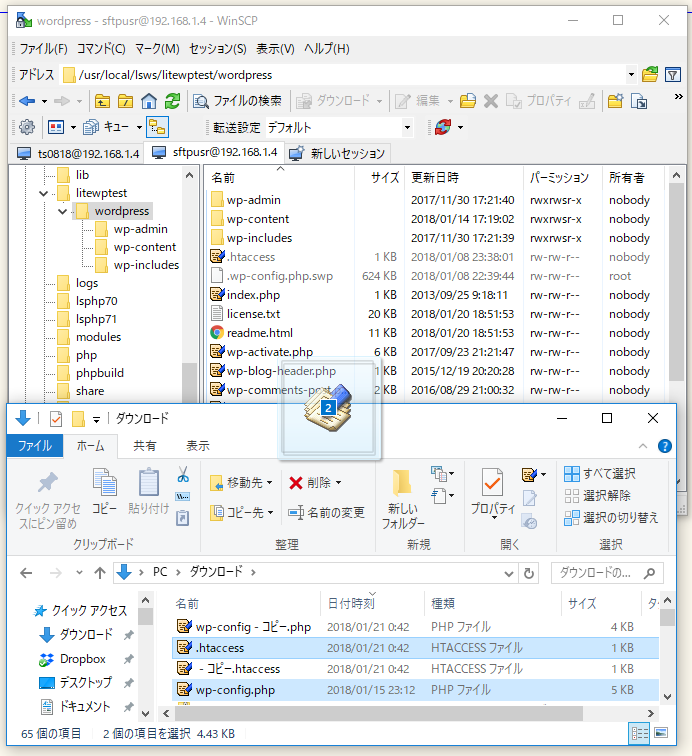Click 新しいフォルダー button
This screenshot has height=756, width=692.
pyautogui.click(x=403, y=499)
